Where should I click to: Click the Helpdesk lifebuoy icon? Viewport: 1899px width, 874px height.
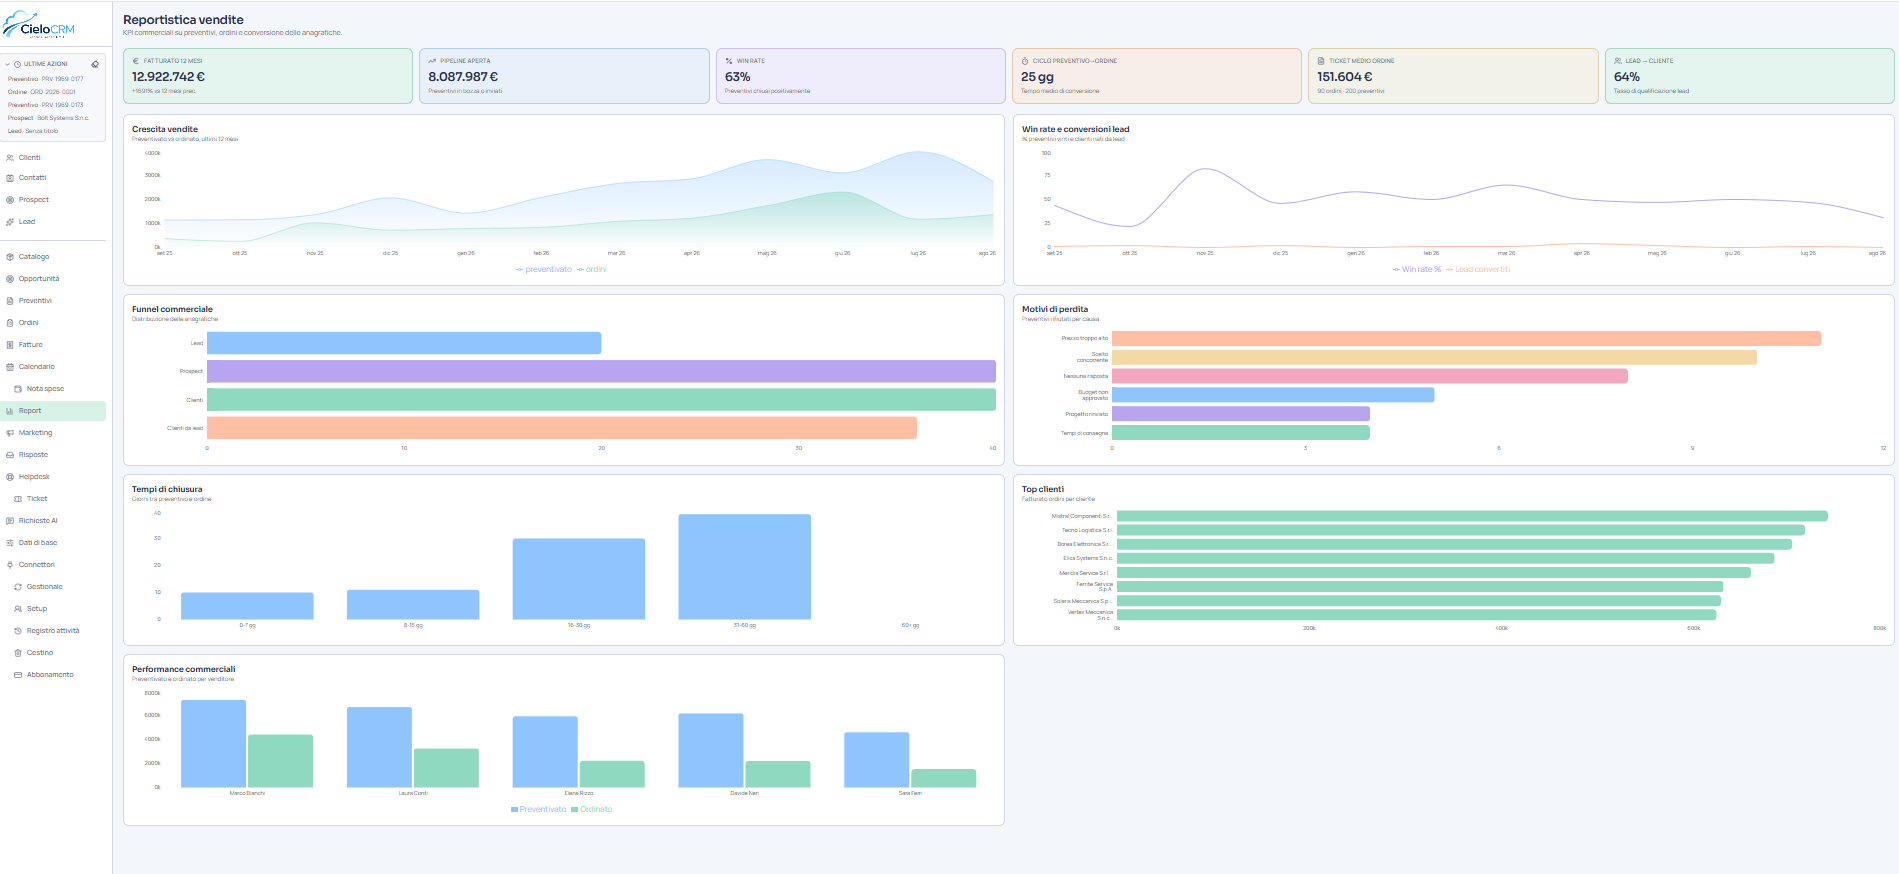(10, 477)
